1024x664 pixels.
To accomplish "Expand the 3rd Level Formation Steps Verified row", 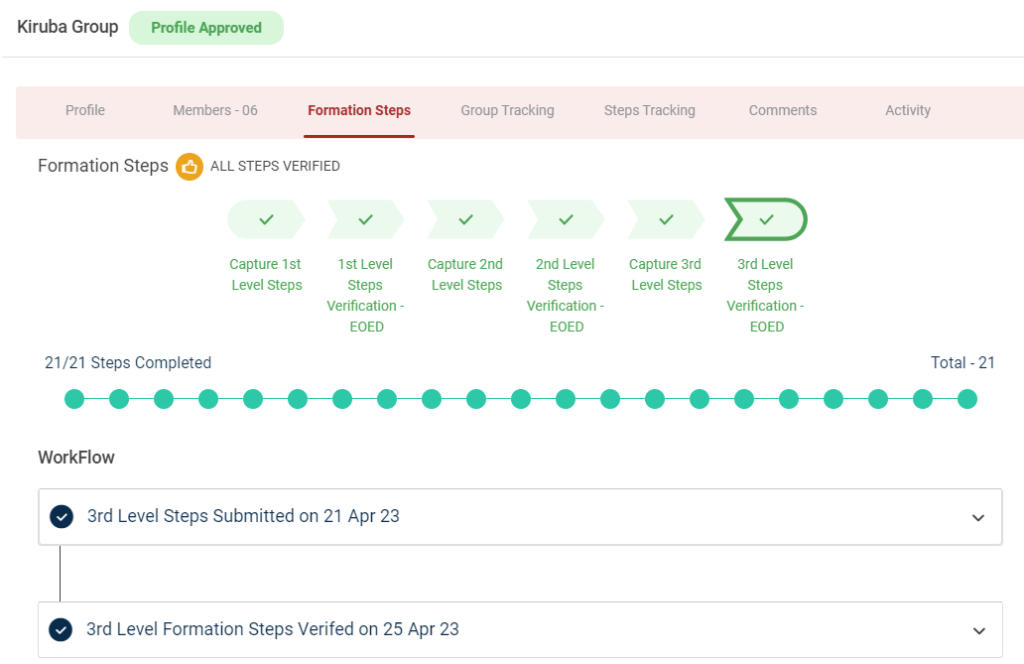I will pos(977,630).
